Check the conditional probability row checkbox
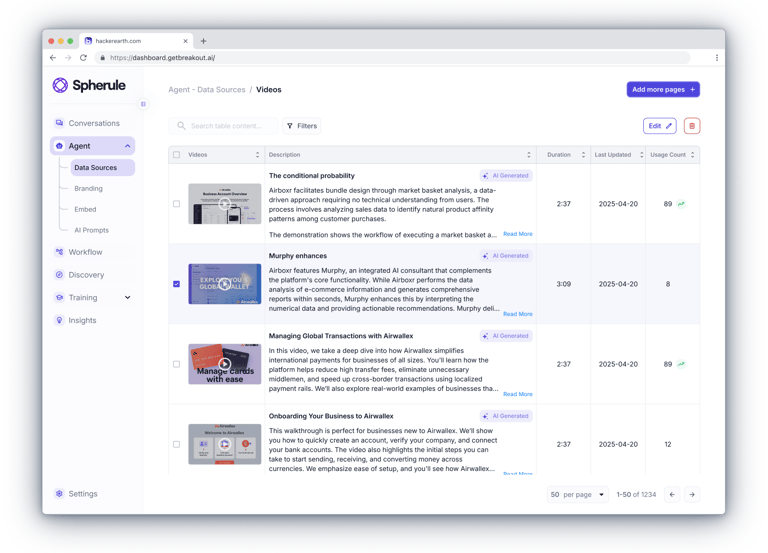 click(x=176, y=204)
